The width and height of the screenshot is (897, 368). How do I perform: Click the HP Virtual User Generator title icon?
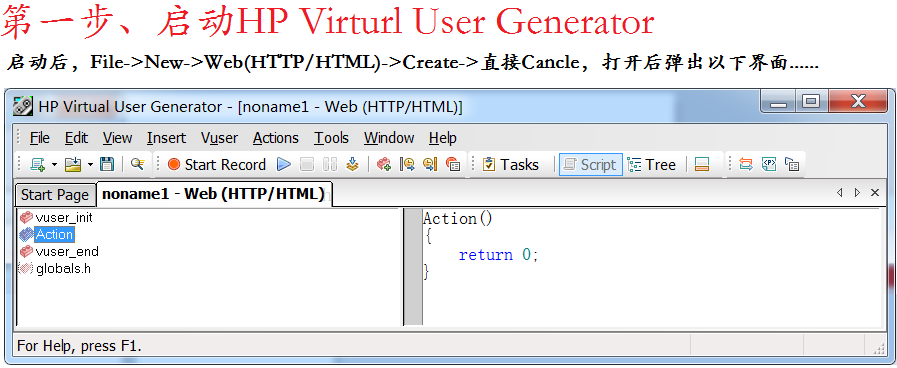tap(23, 106)
